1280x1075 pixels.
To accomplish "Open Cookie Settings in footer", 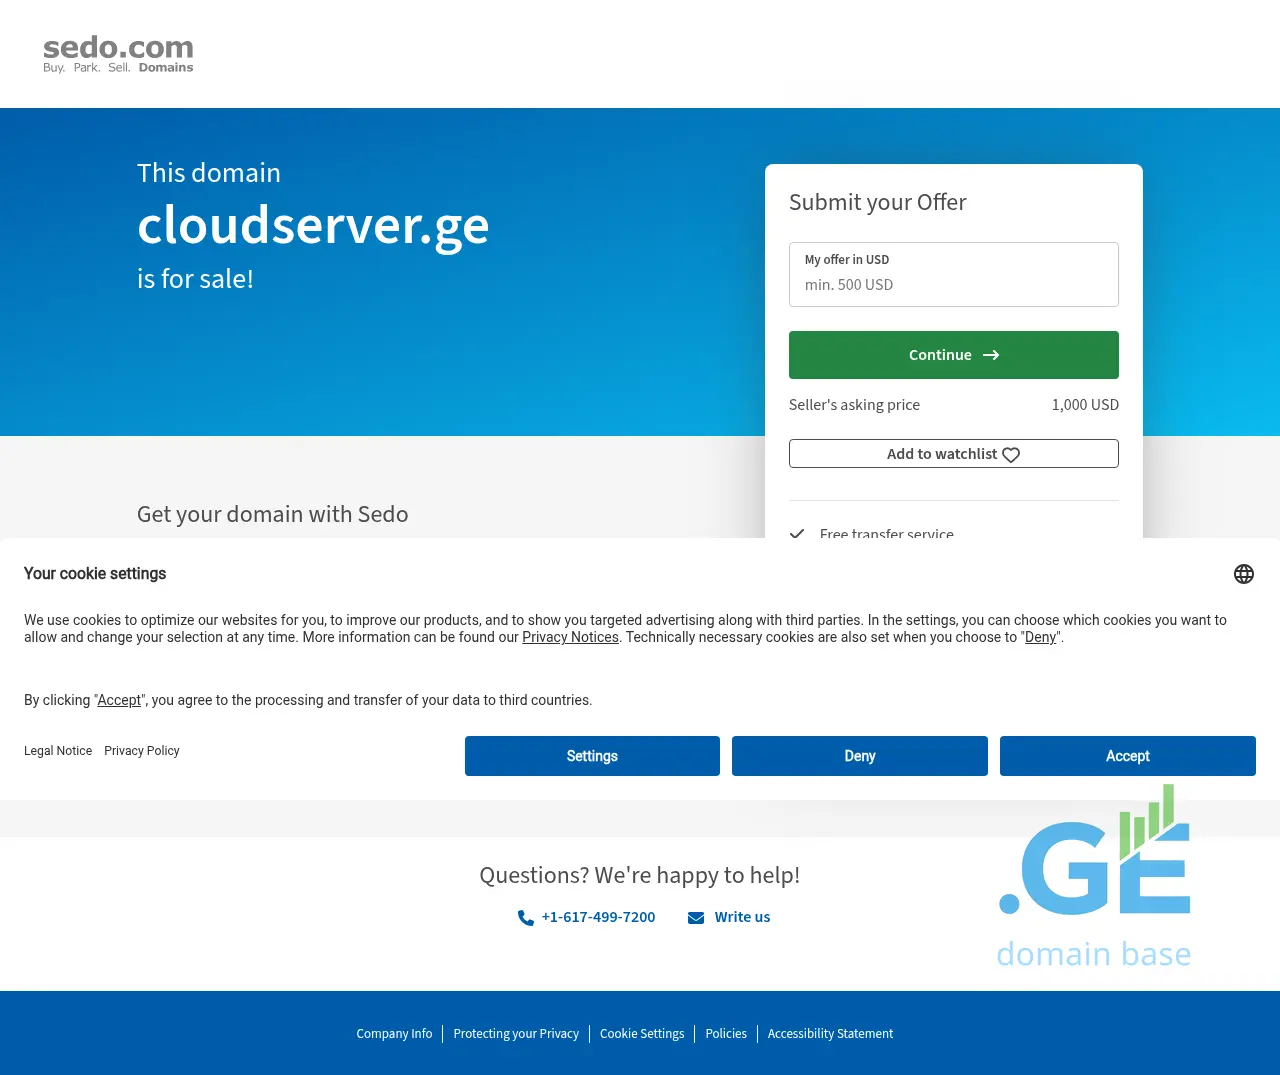I will 642,1034.
